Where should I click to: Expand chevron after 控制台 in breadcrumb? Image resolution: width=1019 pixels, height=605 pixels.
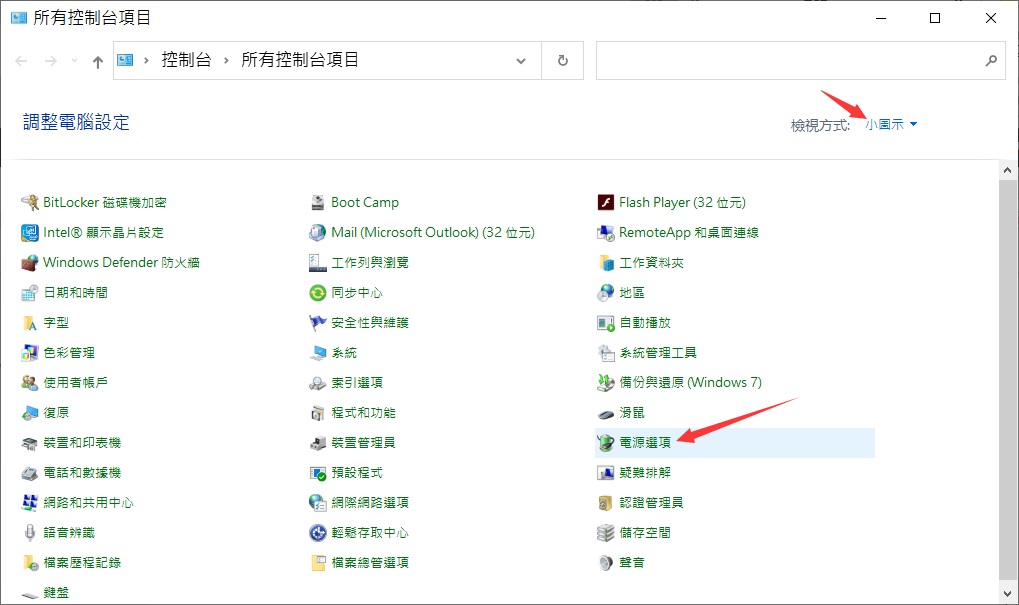pyautogui.click(x=226, y=60)
